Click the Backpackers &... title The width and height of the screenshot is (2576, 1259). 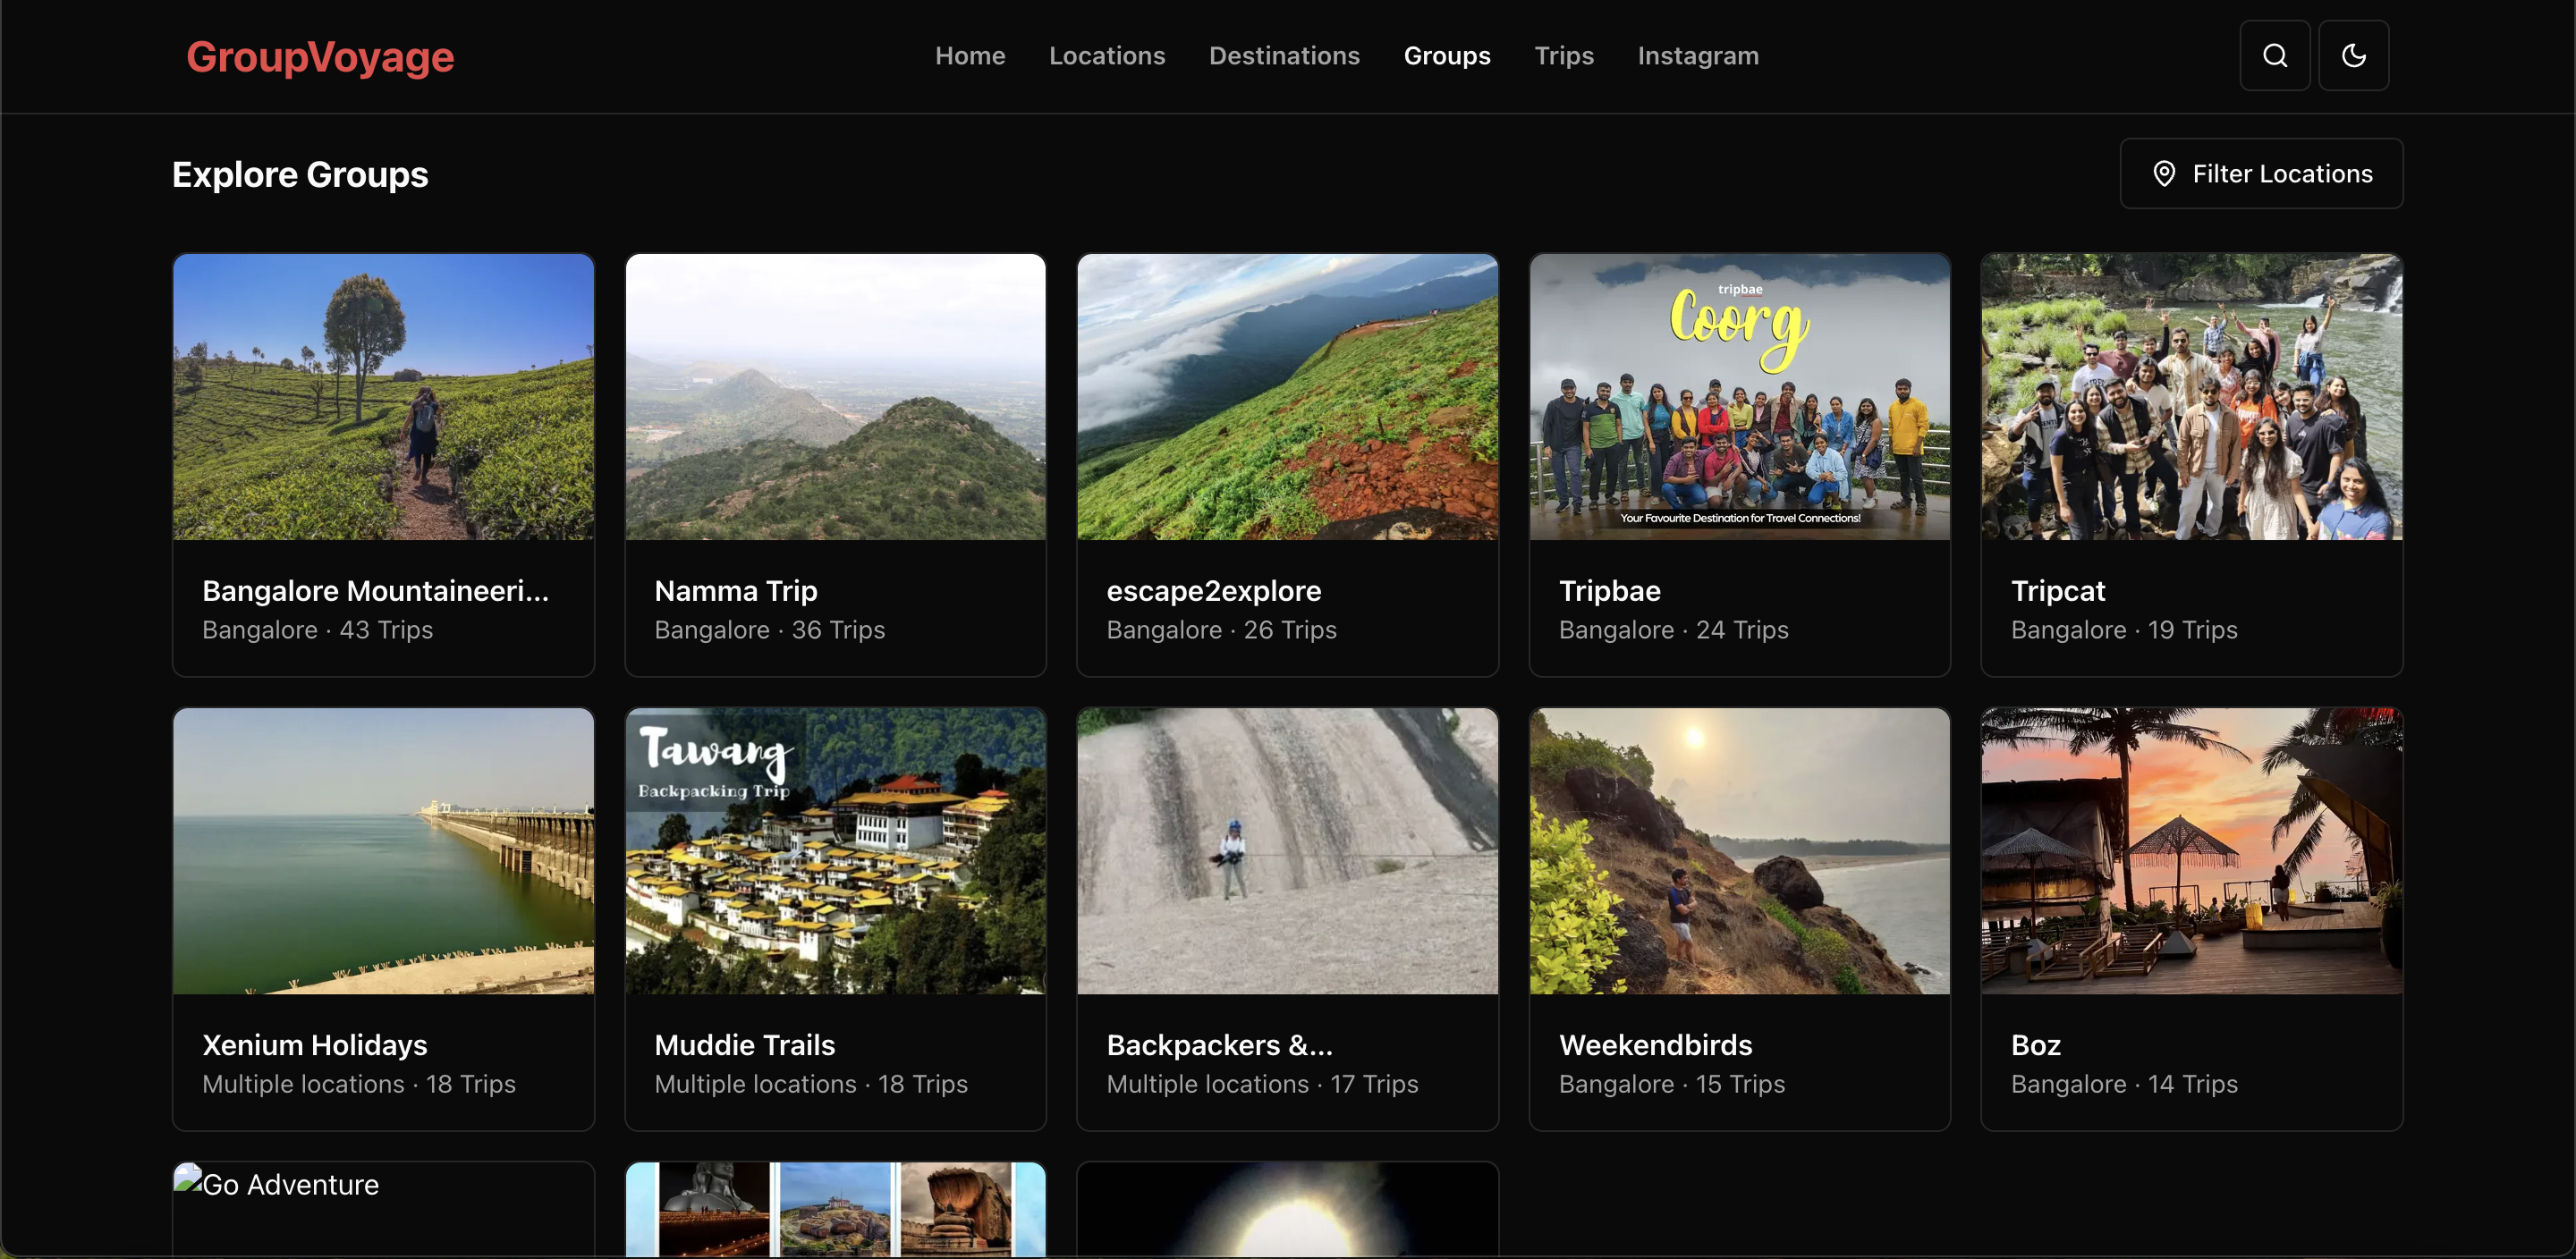tap(1219, 1045)
